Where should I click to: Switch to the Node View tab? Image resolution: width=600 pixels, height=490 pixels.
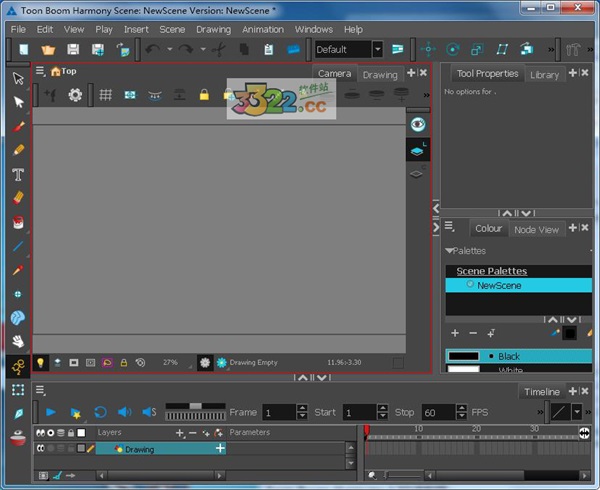(536, 230)
